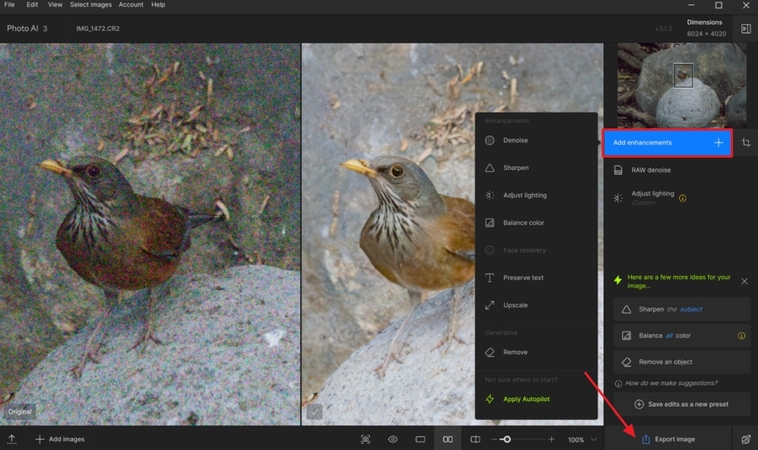Click the info icon beside Balance all color
Viewport: 758px width, 450px height.
point(742,335)
